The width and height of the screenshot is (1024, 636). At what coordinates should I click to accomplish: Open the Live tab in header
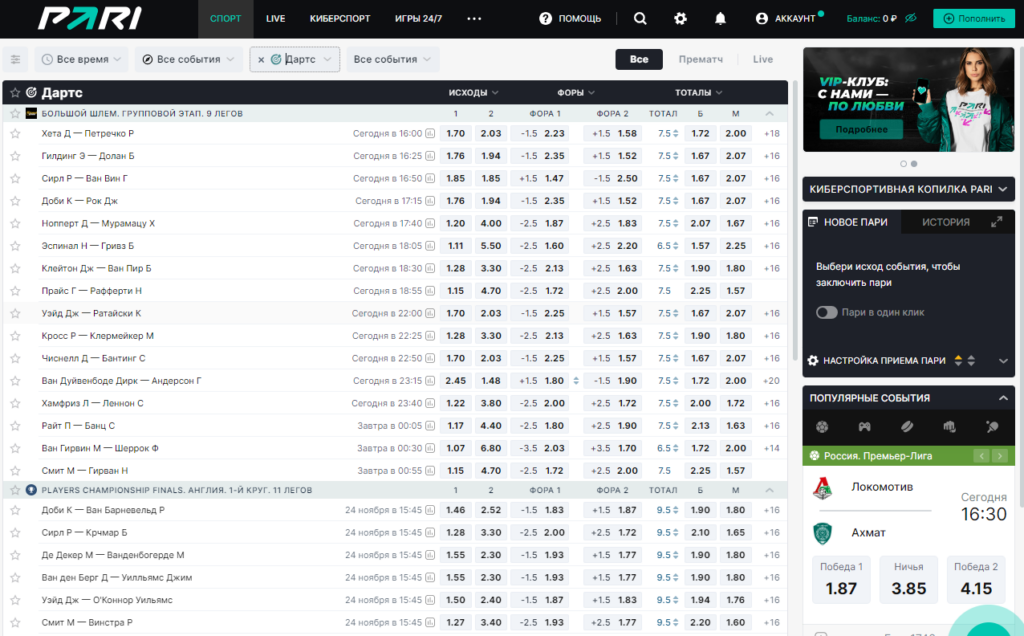(276, 18)
